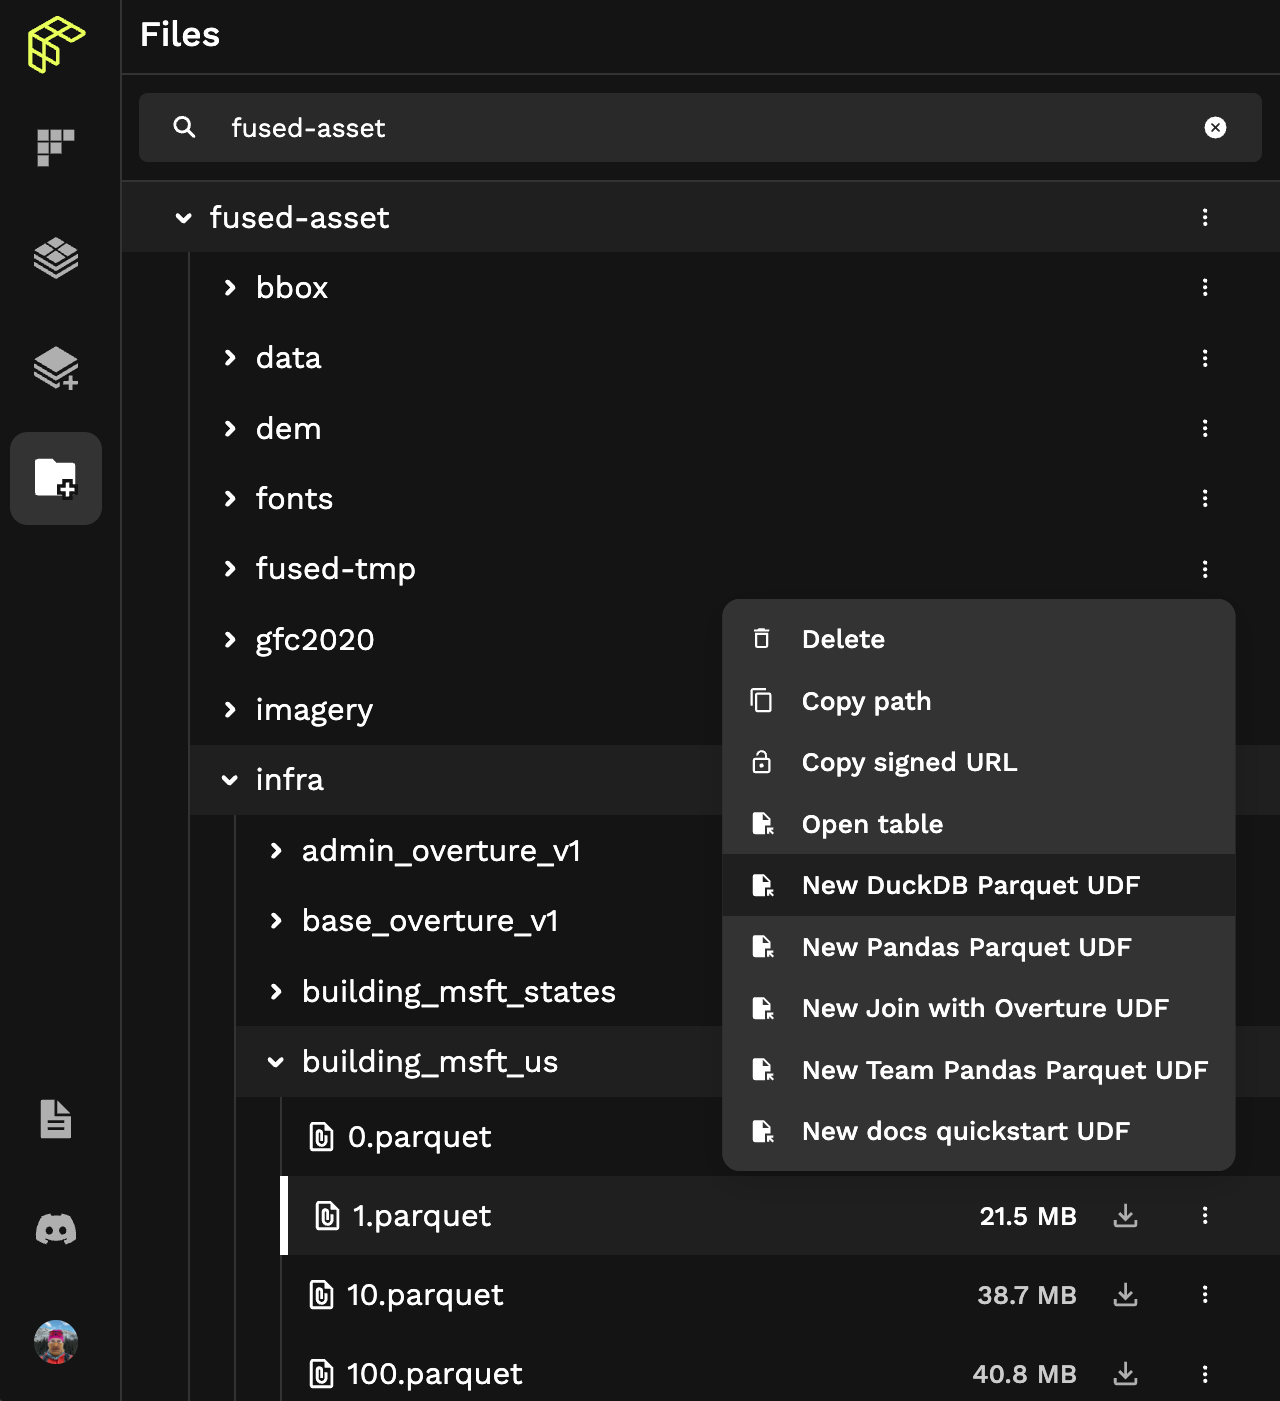Screen dimensions: 1280x1401
Task: Click the user profile avatar
Action: [x=56, y=1342]
